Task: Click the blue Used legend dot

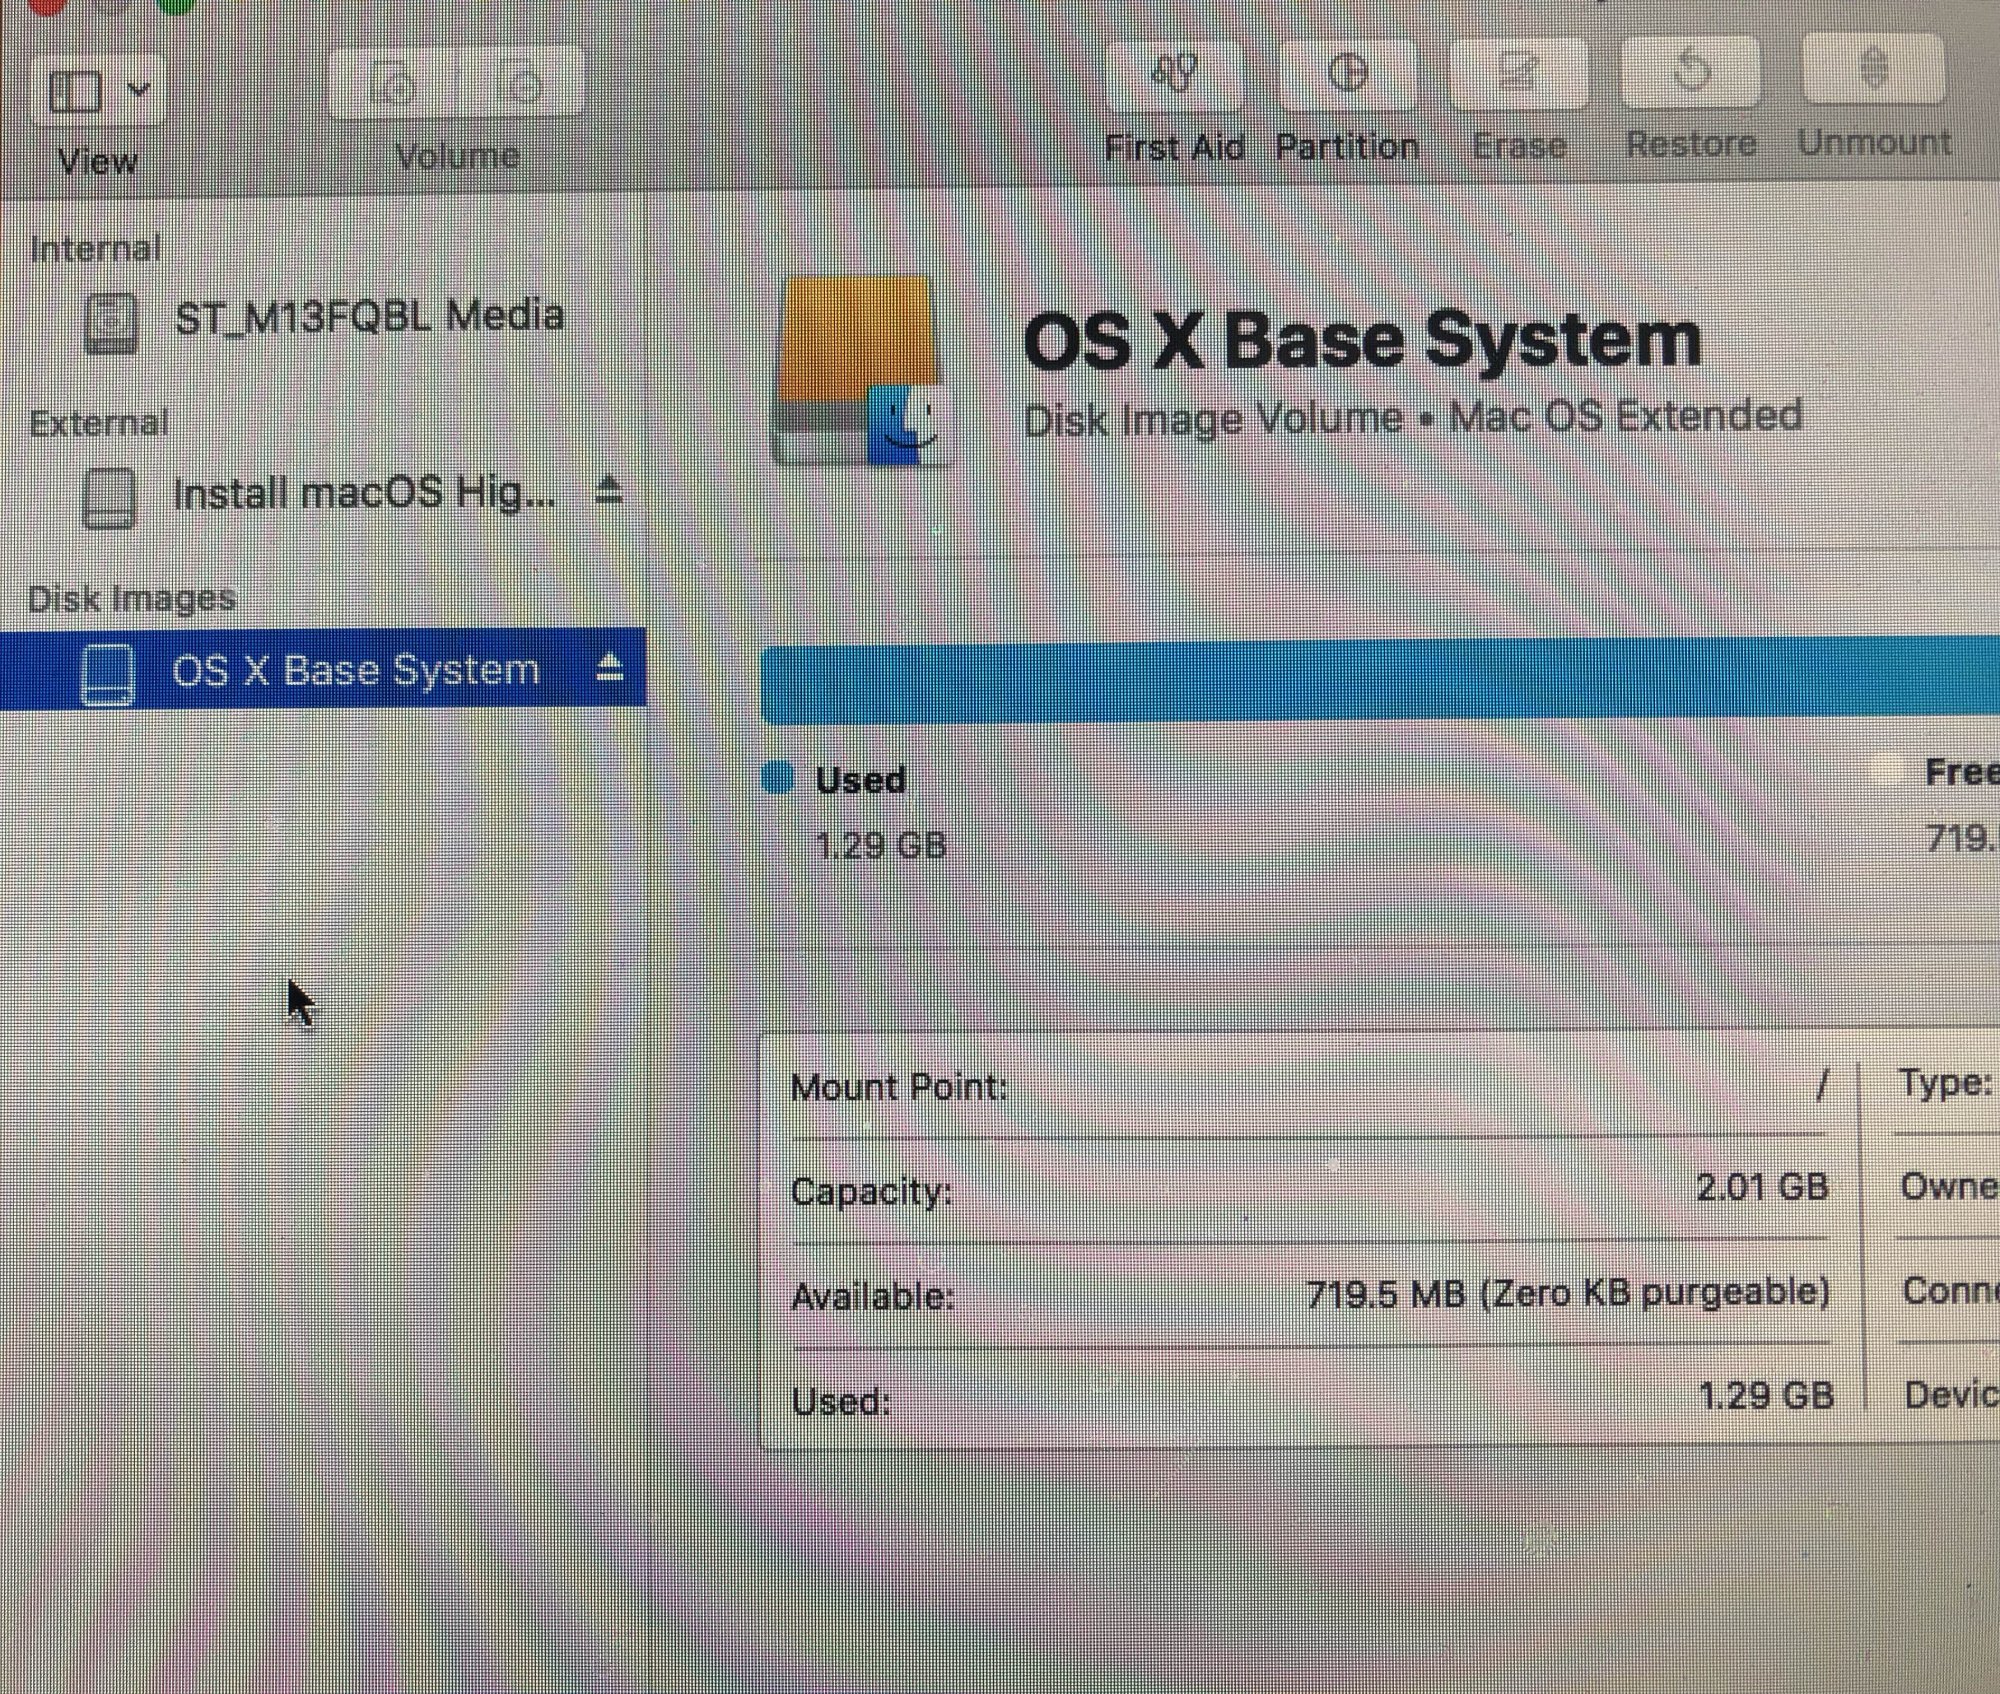Action: [778, 778]
